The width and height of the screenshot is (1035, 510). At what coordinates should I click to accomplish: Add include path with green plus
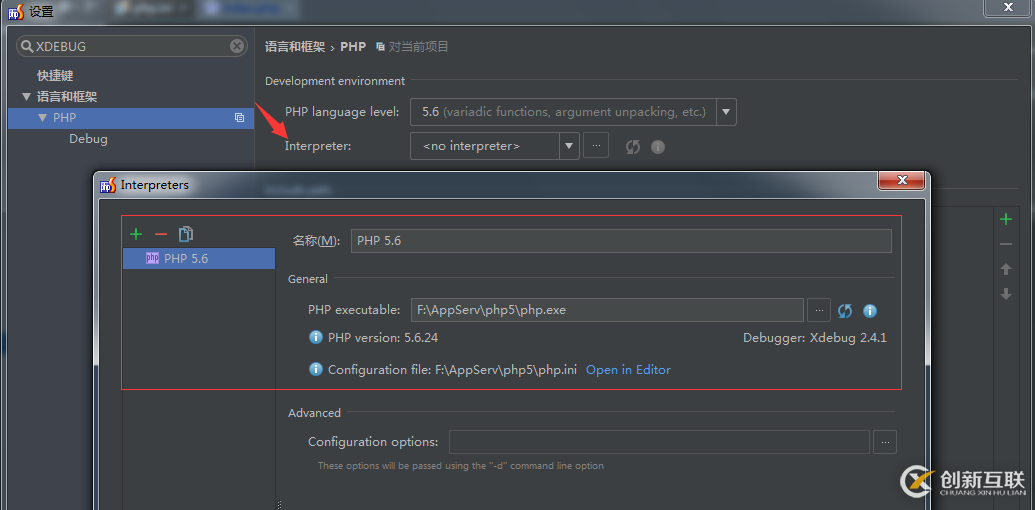(1005, 219)
